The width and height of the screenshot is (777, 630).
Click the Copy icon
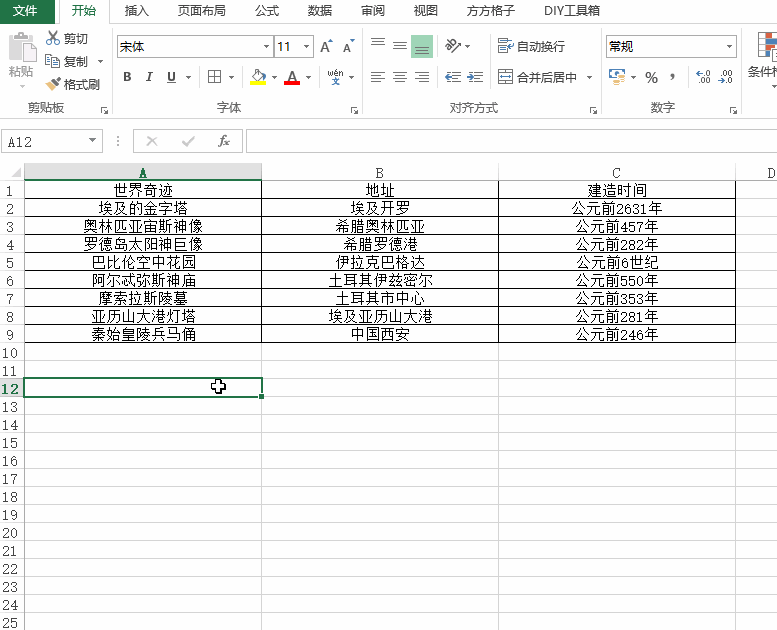52,61
